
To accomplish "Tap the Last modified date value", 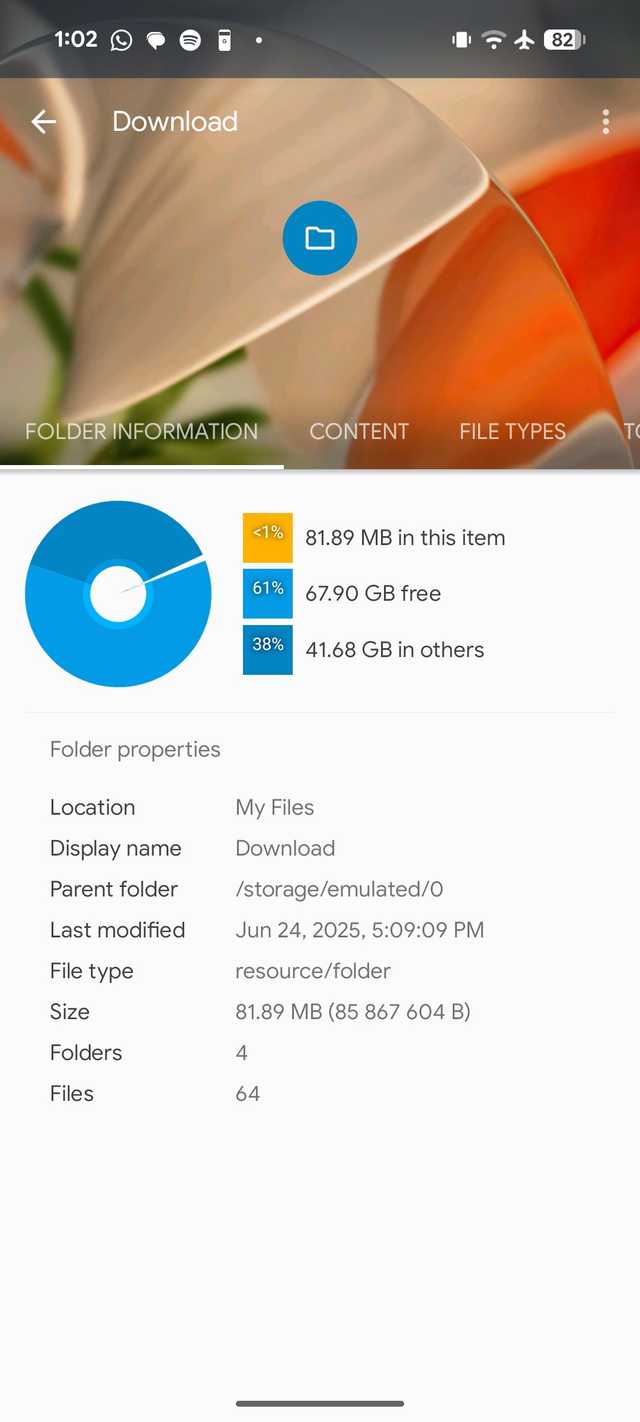I will pyautogui.click(x=359, y=930).
